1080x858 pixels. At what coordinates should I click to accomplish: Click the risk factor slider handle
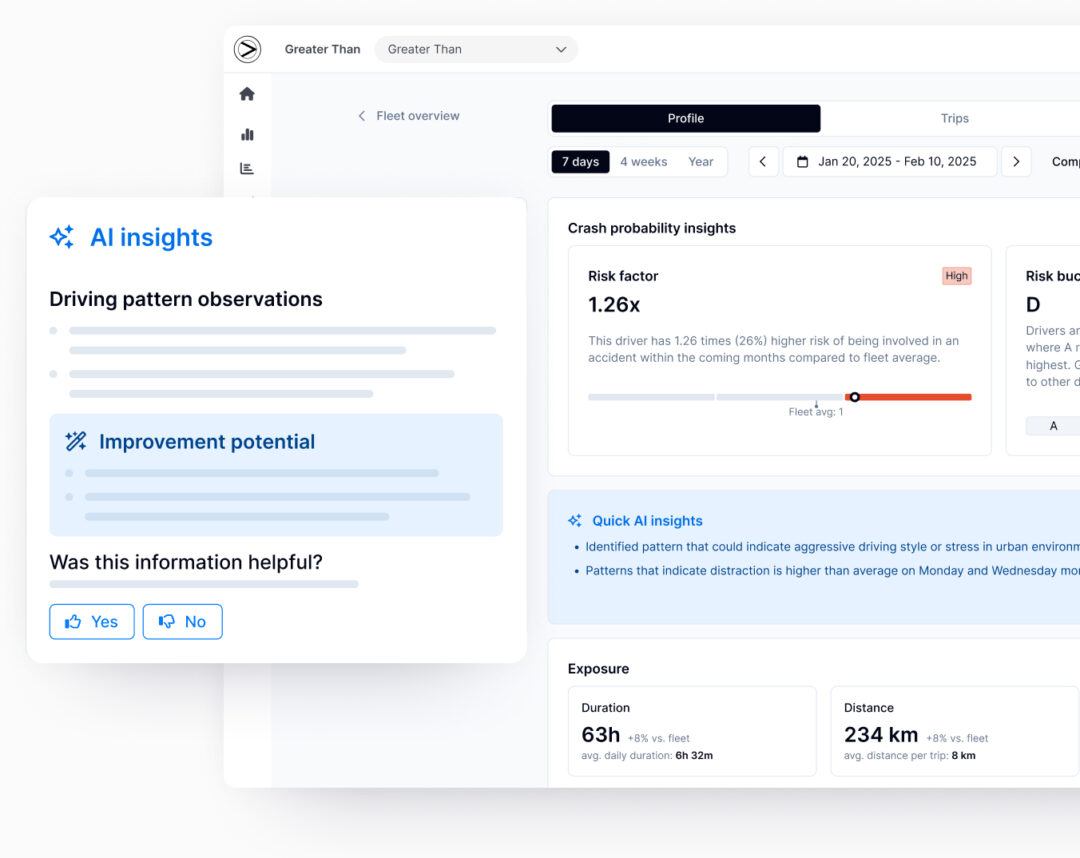coord(854,396)
